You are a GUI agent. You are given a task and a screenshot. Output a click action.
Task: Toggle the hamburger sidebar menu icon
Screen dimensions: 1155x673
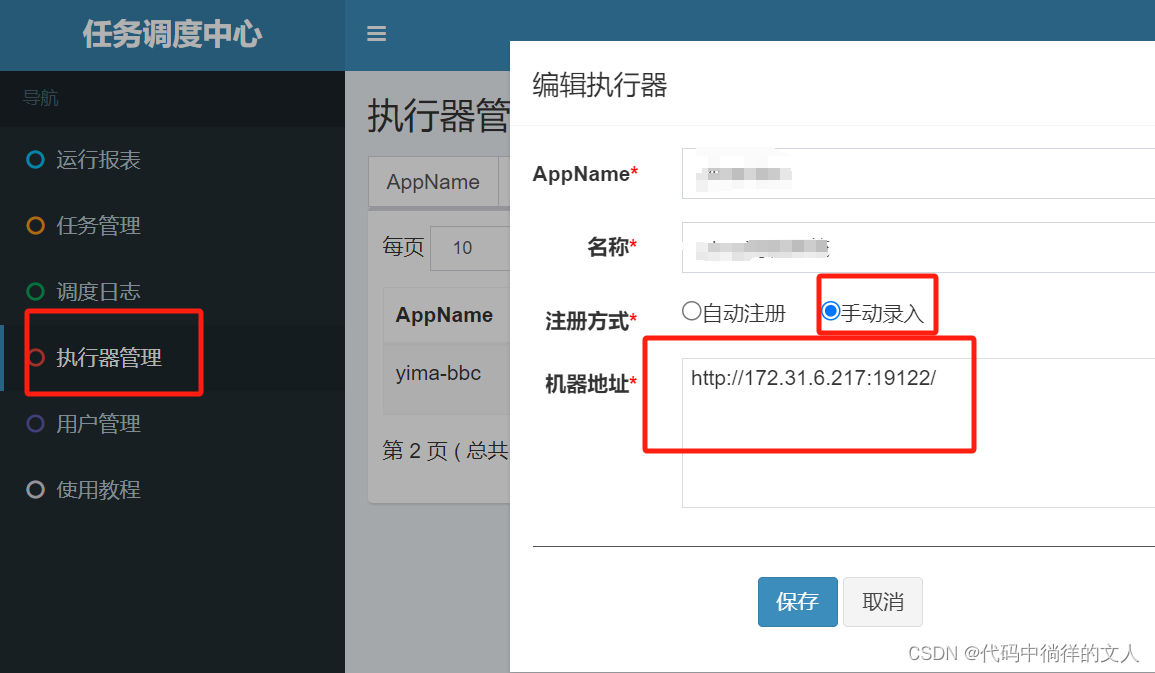point(376,34)
